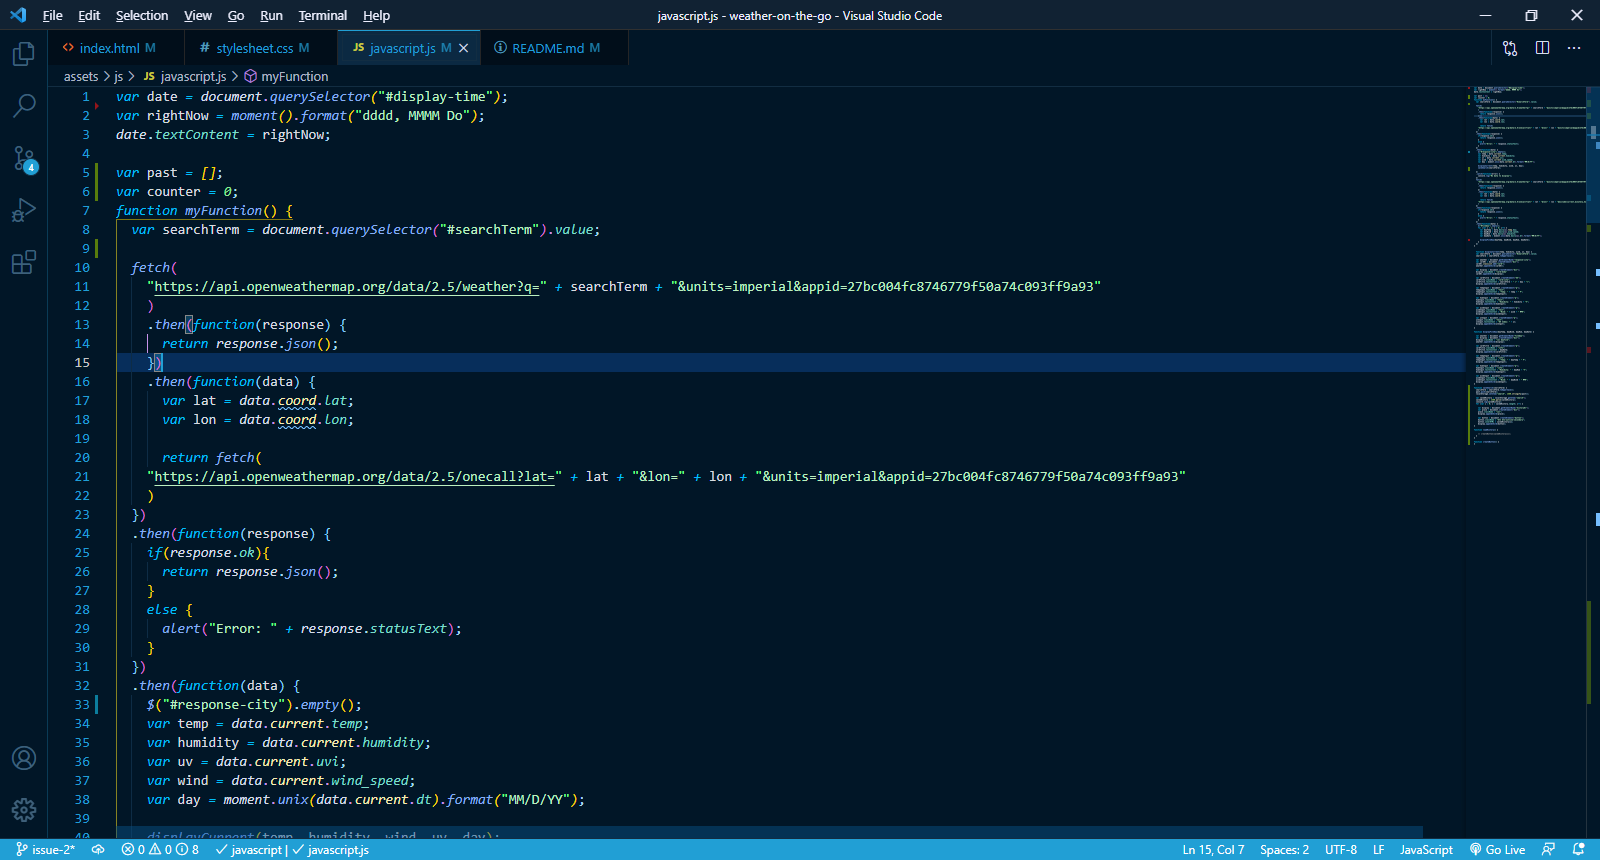
Task: Close the javascript.js tab
Action: (464, 48)
